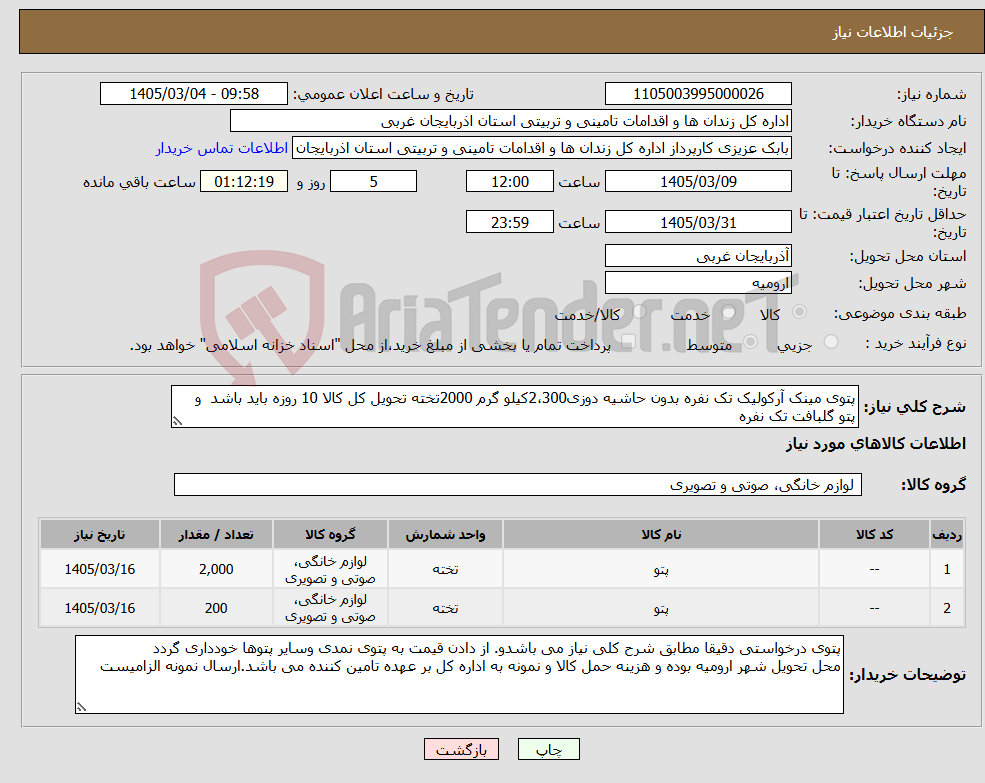Click the بازگشت (back) button
Image resolution: width=985 pixels, height=783 pixels.
tap(461, 749)
